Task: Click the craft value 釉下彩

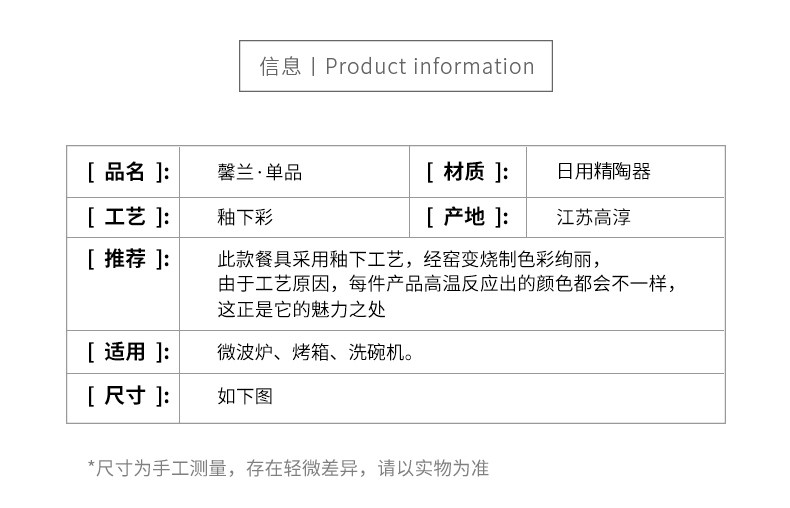Action: pos(245,217)
